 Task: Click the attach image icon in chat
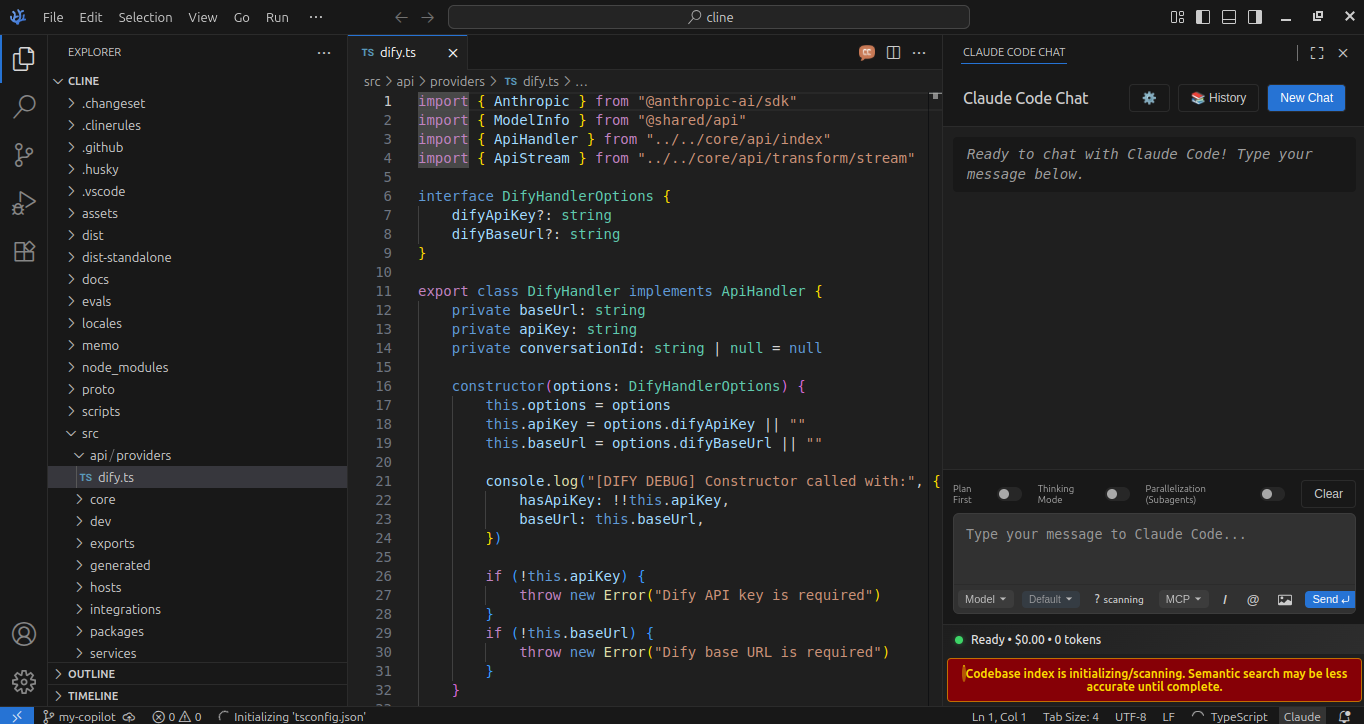pos(1284,599)
